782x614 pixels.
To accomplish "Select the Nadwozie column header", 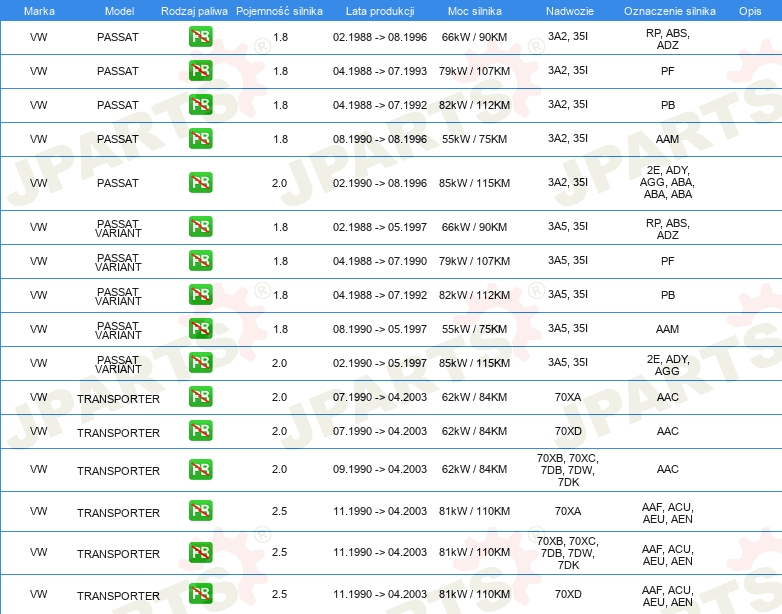I will 570,11.
